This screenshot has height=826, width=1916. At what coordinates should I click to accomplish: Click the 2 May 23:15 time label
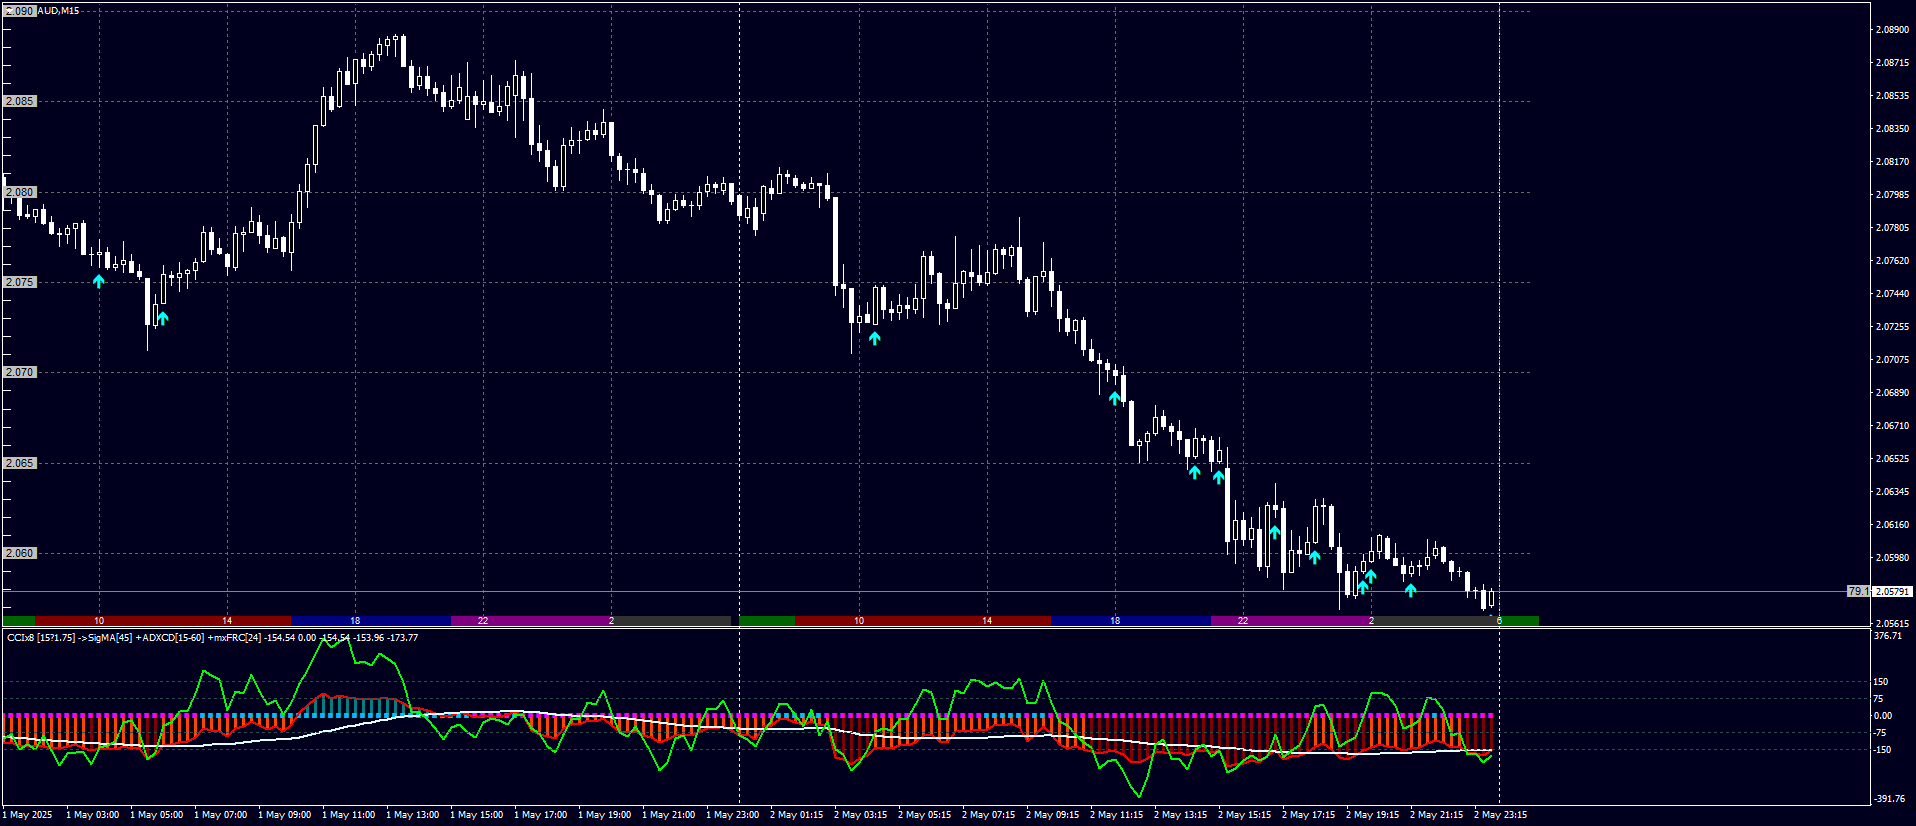point(1501,815)
